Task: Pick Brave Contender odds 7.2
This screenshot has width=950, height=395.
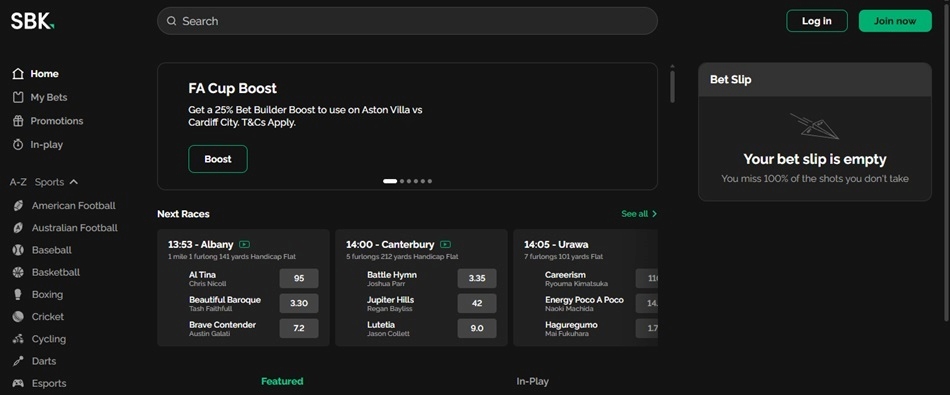Action: coord(299,328)
